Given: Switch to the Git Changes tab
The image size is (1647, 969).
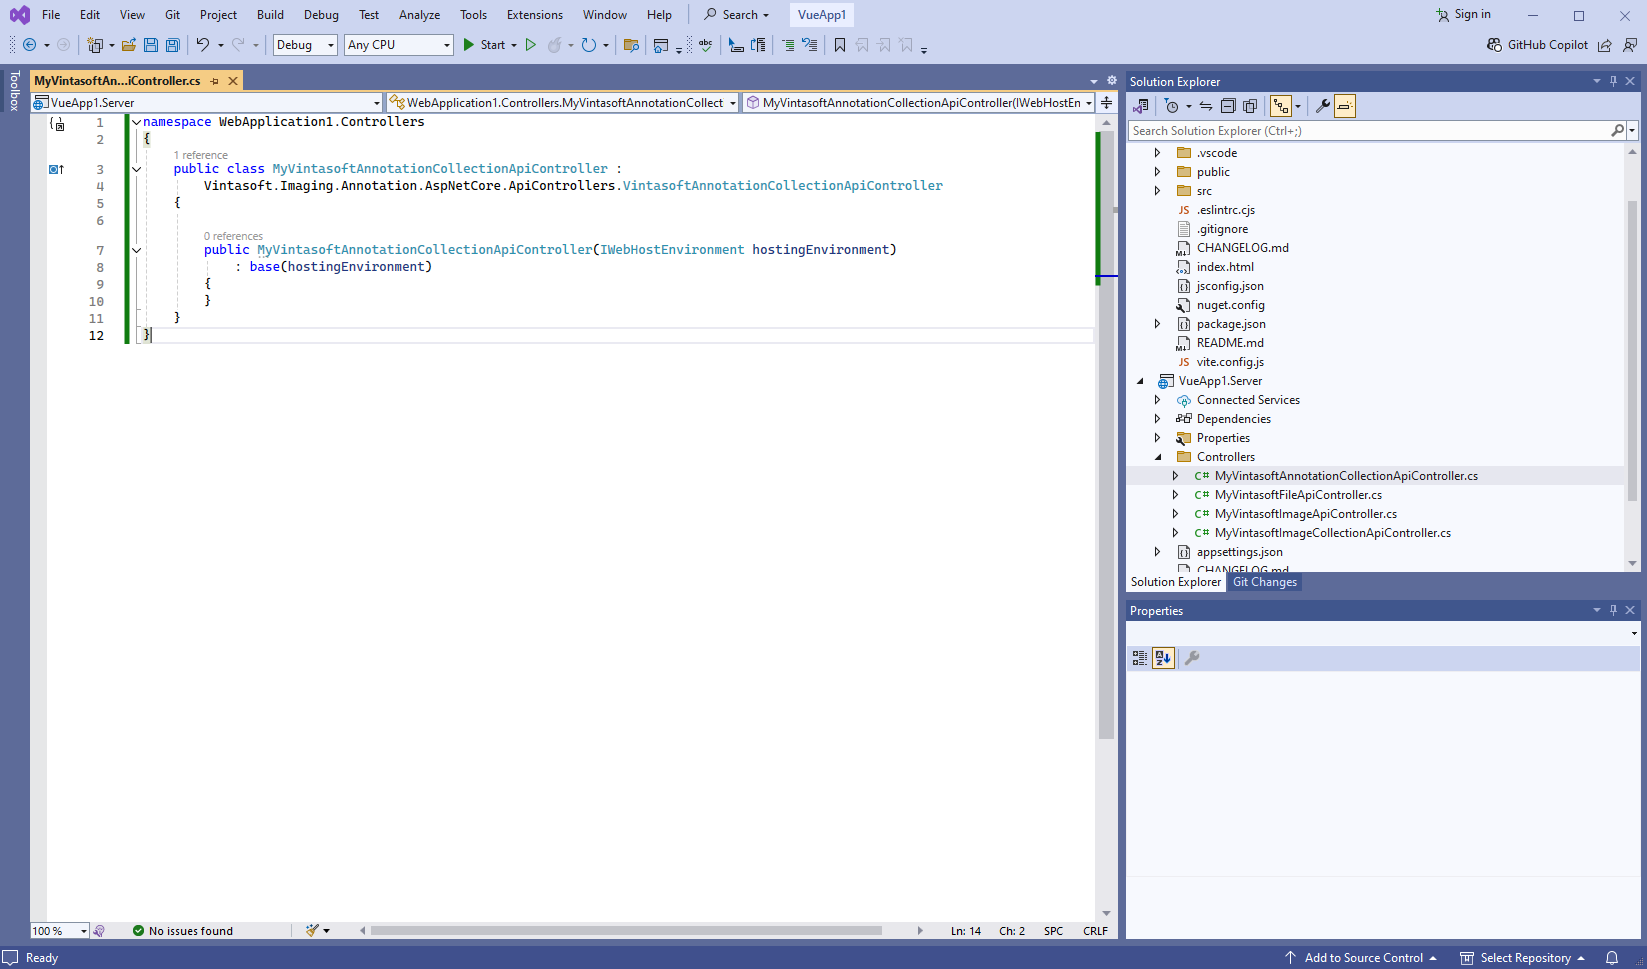Looking at the screenshot, I should click(1264, 582).
